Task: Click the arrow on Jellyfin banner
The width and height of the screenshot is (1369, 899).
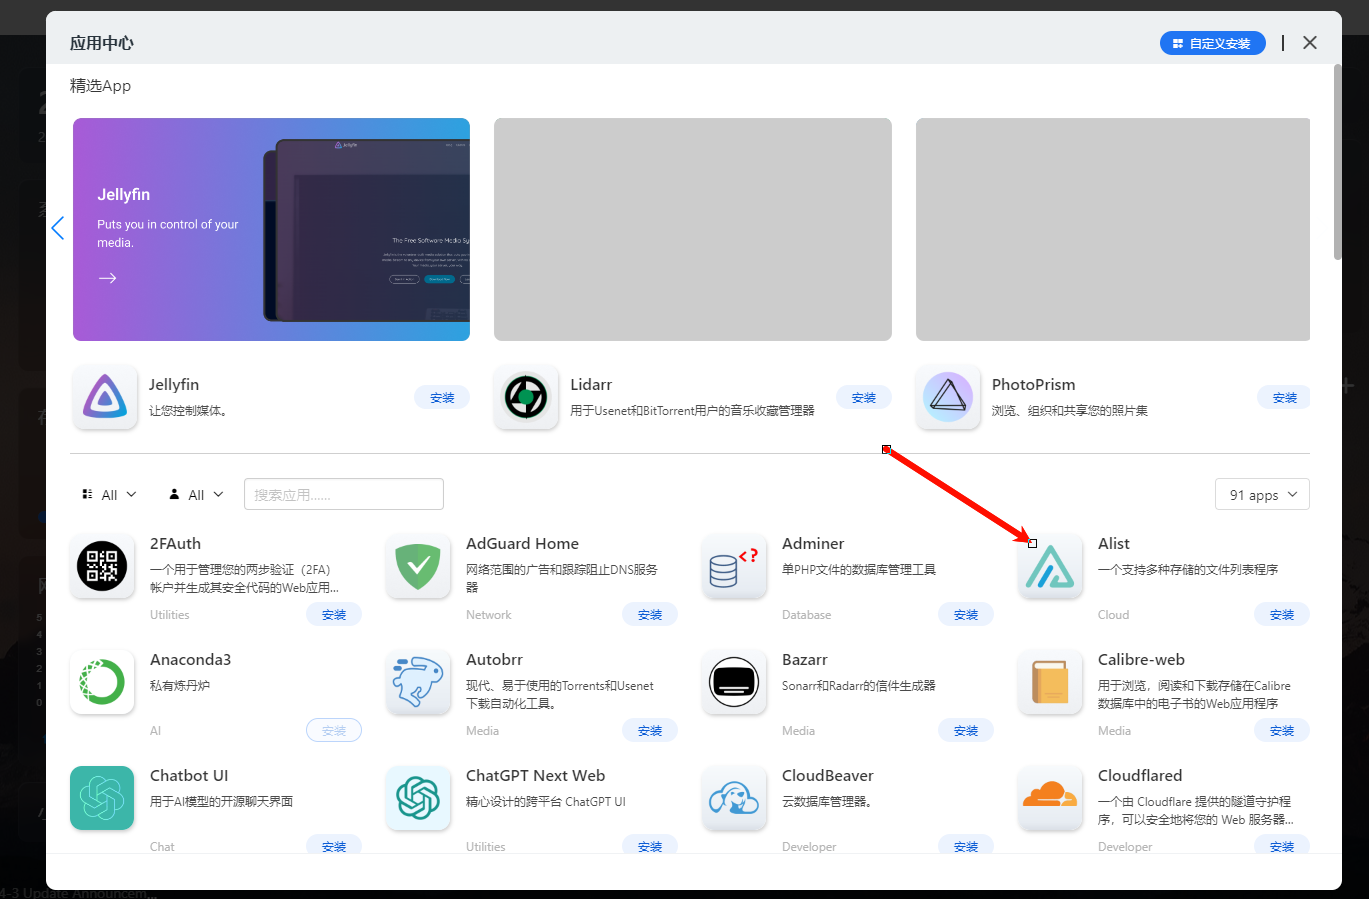Action: 108,278
